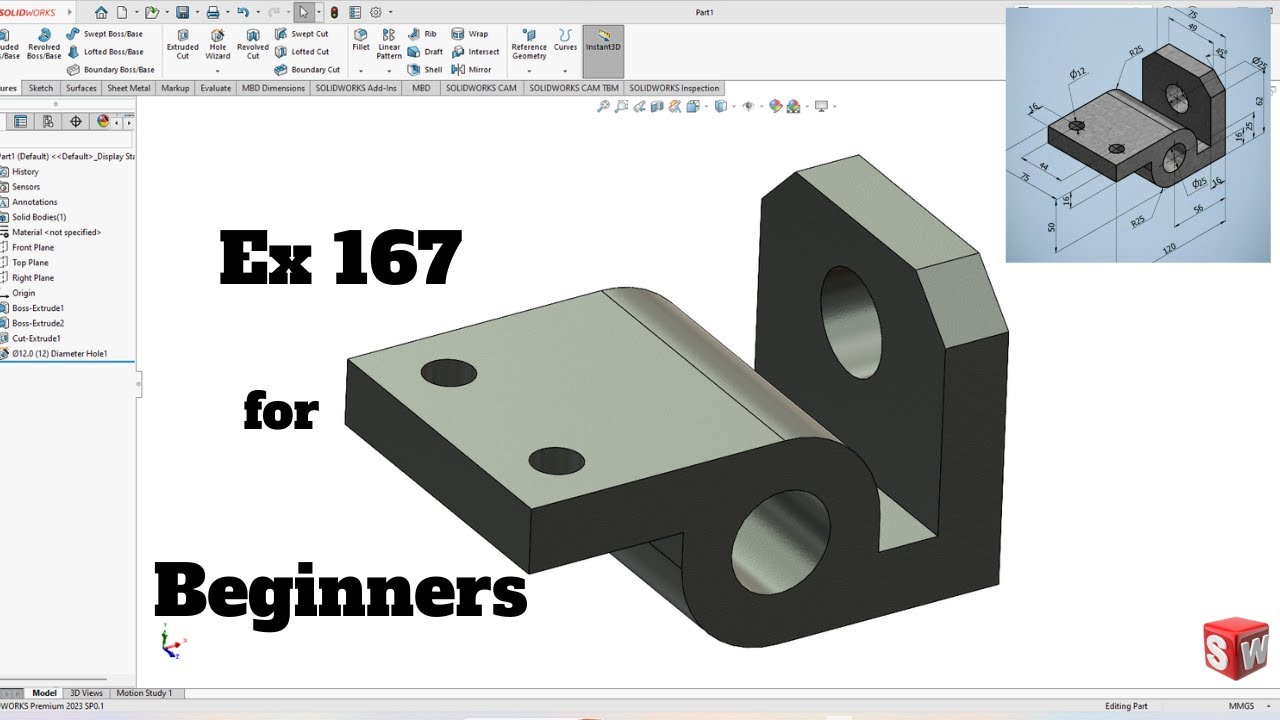Expand the Linear Pattern dropdown arrow

pyautogui.click(x=389, y=71)
